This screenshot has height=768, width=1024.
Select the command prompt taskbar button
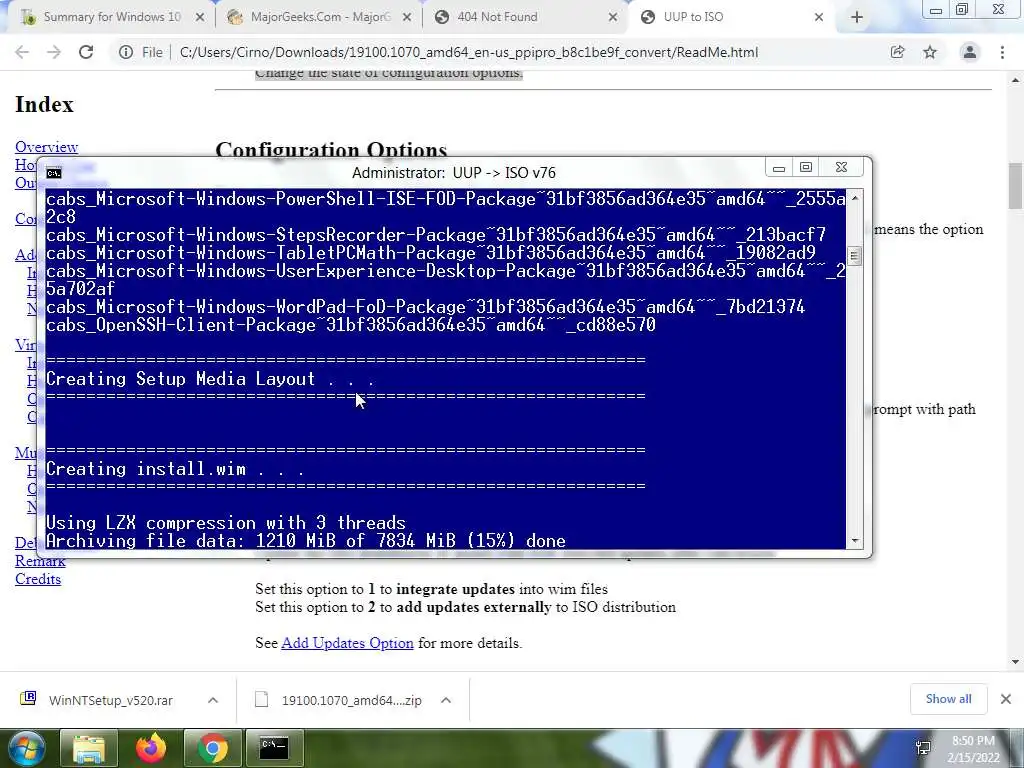(x=274, y=748)
